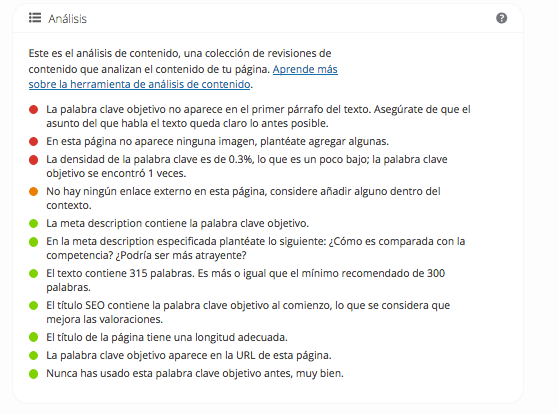Click the 'título de la página' length message

(x=167, y=337)
